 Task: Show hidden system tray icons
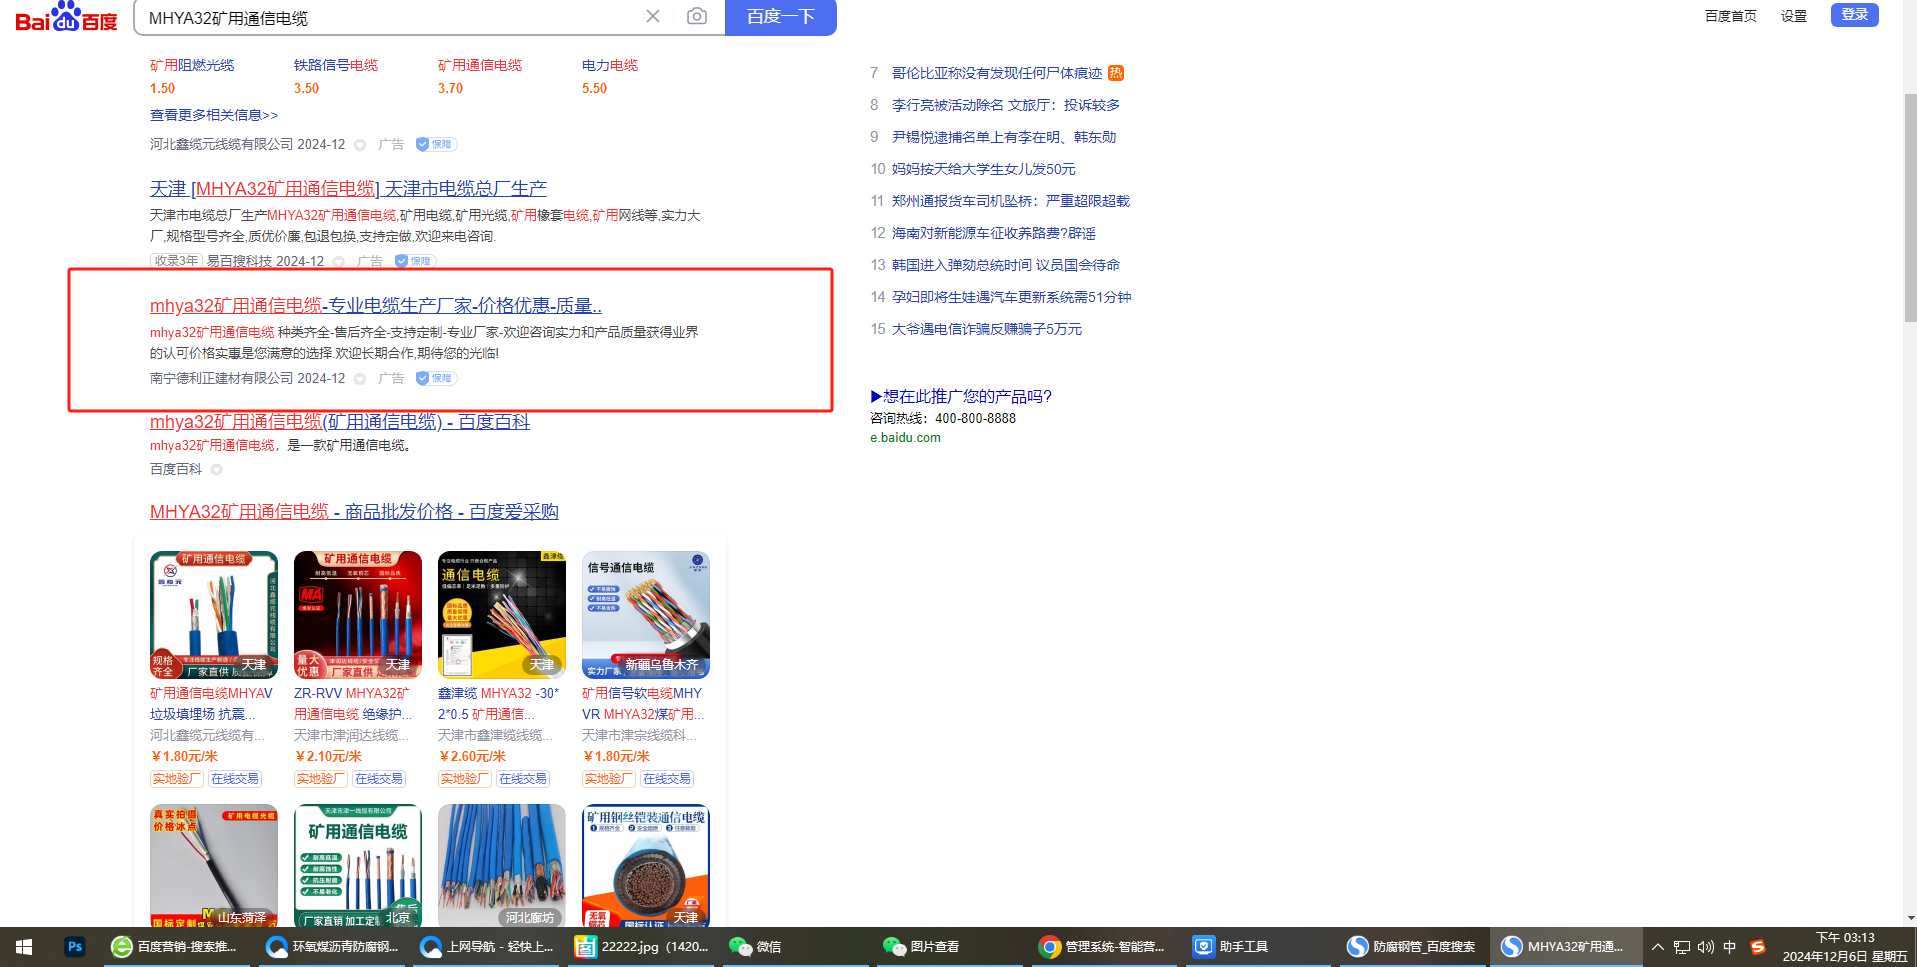pos(1658,947)
